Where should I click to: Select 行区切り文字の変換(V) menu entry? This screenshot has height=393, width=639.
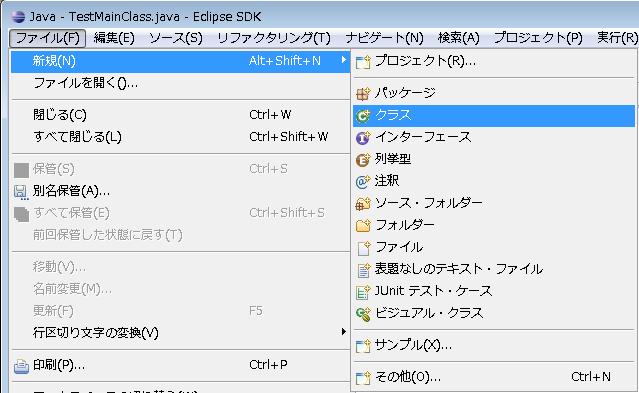coord(180,333)
